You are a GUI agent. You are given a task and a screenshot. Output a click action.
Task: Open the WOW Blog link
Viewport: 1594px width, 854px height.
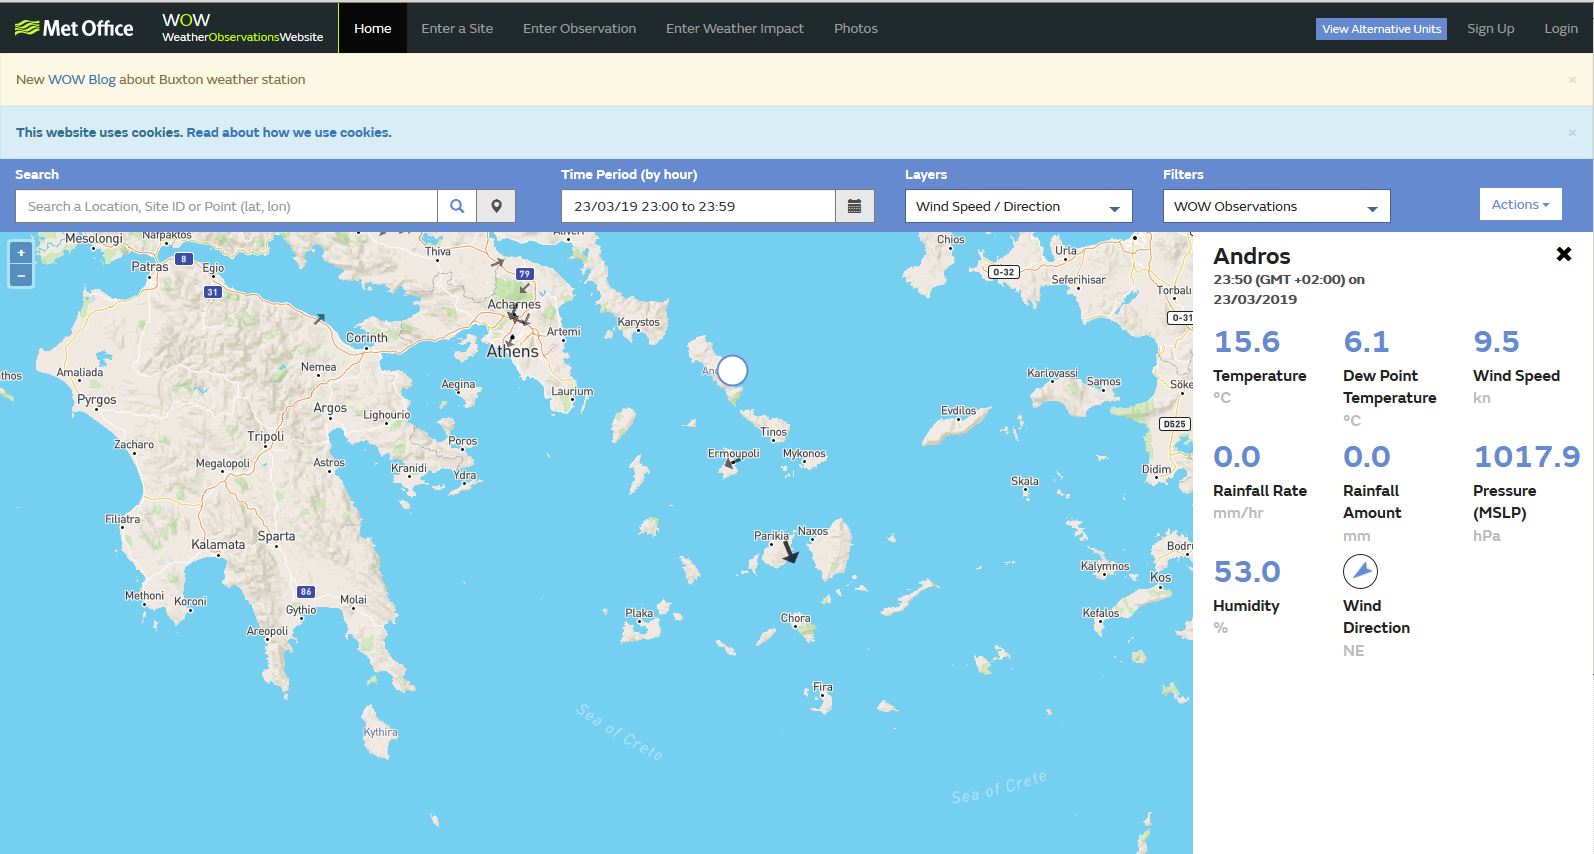[x=82, y=80]
